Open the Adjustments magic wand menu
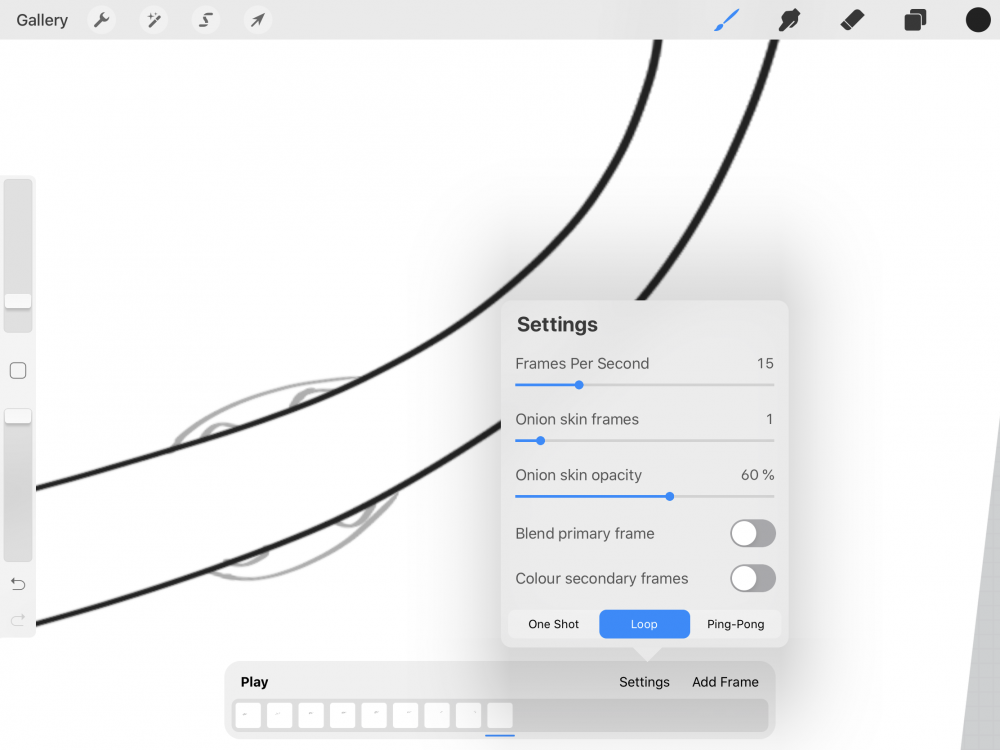This screenshot has width=1000, height=750. [153, 20]
